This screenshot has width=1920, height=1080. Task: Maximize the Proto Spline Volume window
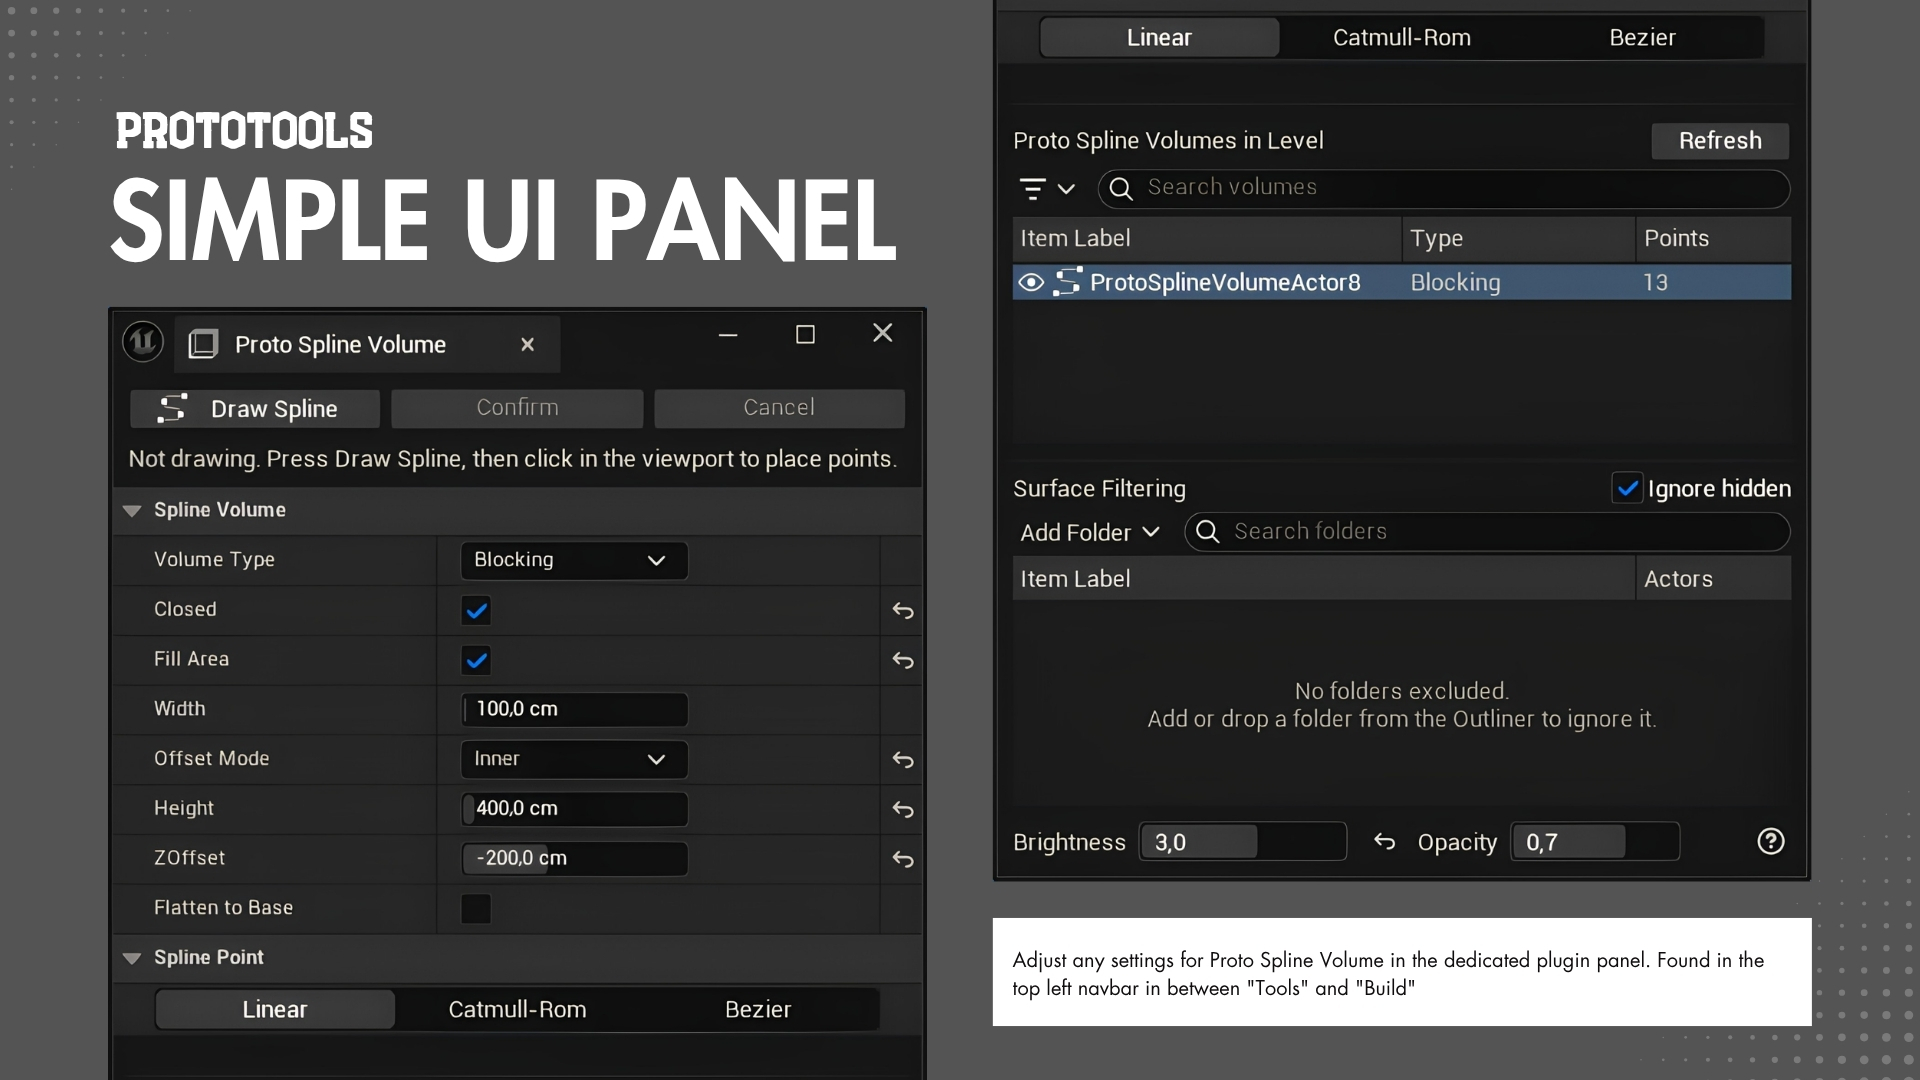(805, 335)
